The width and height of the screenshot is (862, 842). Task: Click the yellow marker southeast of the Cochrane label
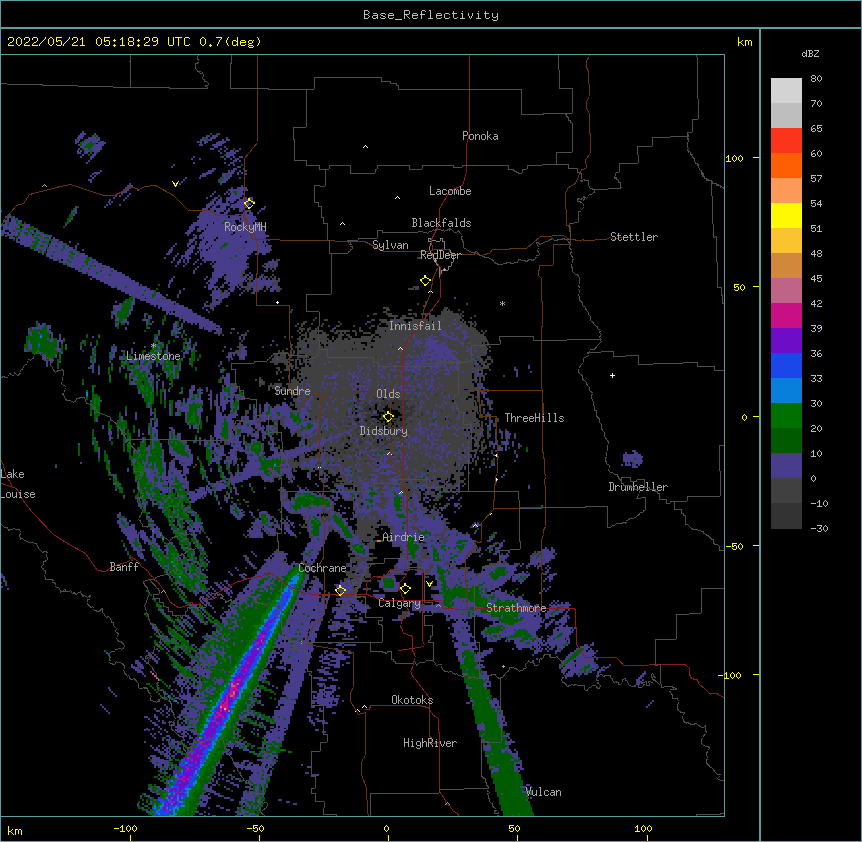[x=340, y=590]
